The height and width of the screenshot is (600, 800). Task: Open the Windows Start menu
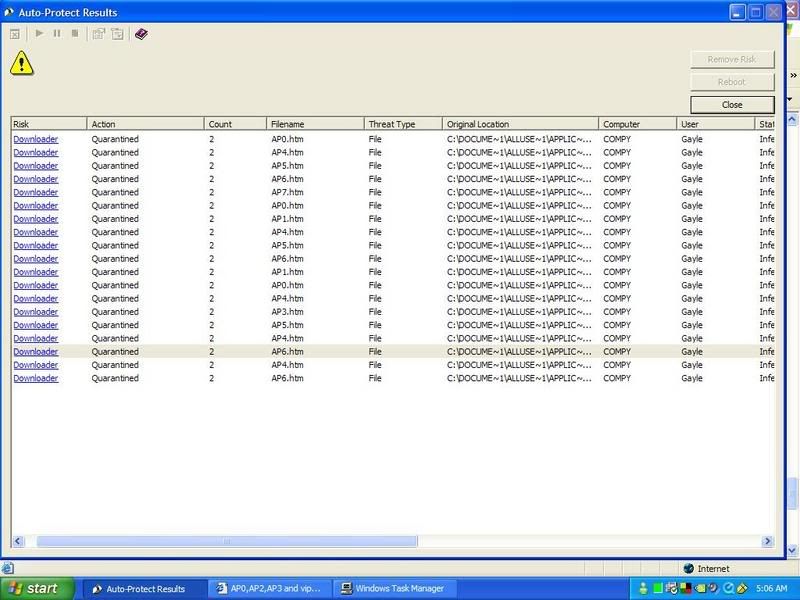tap(37, 589)
